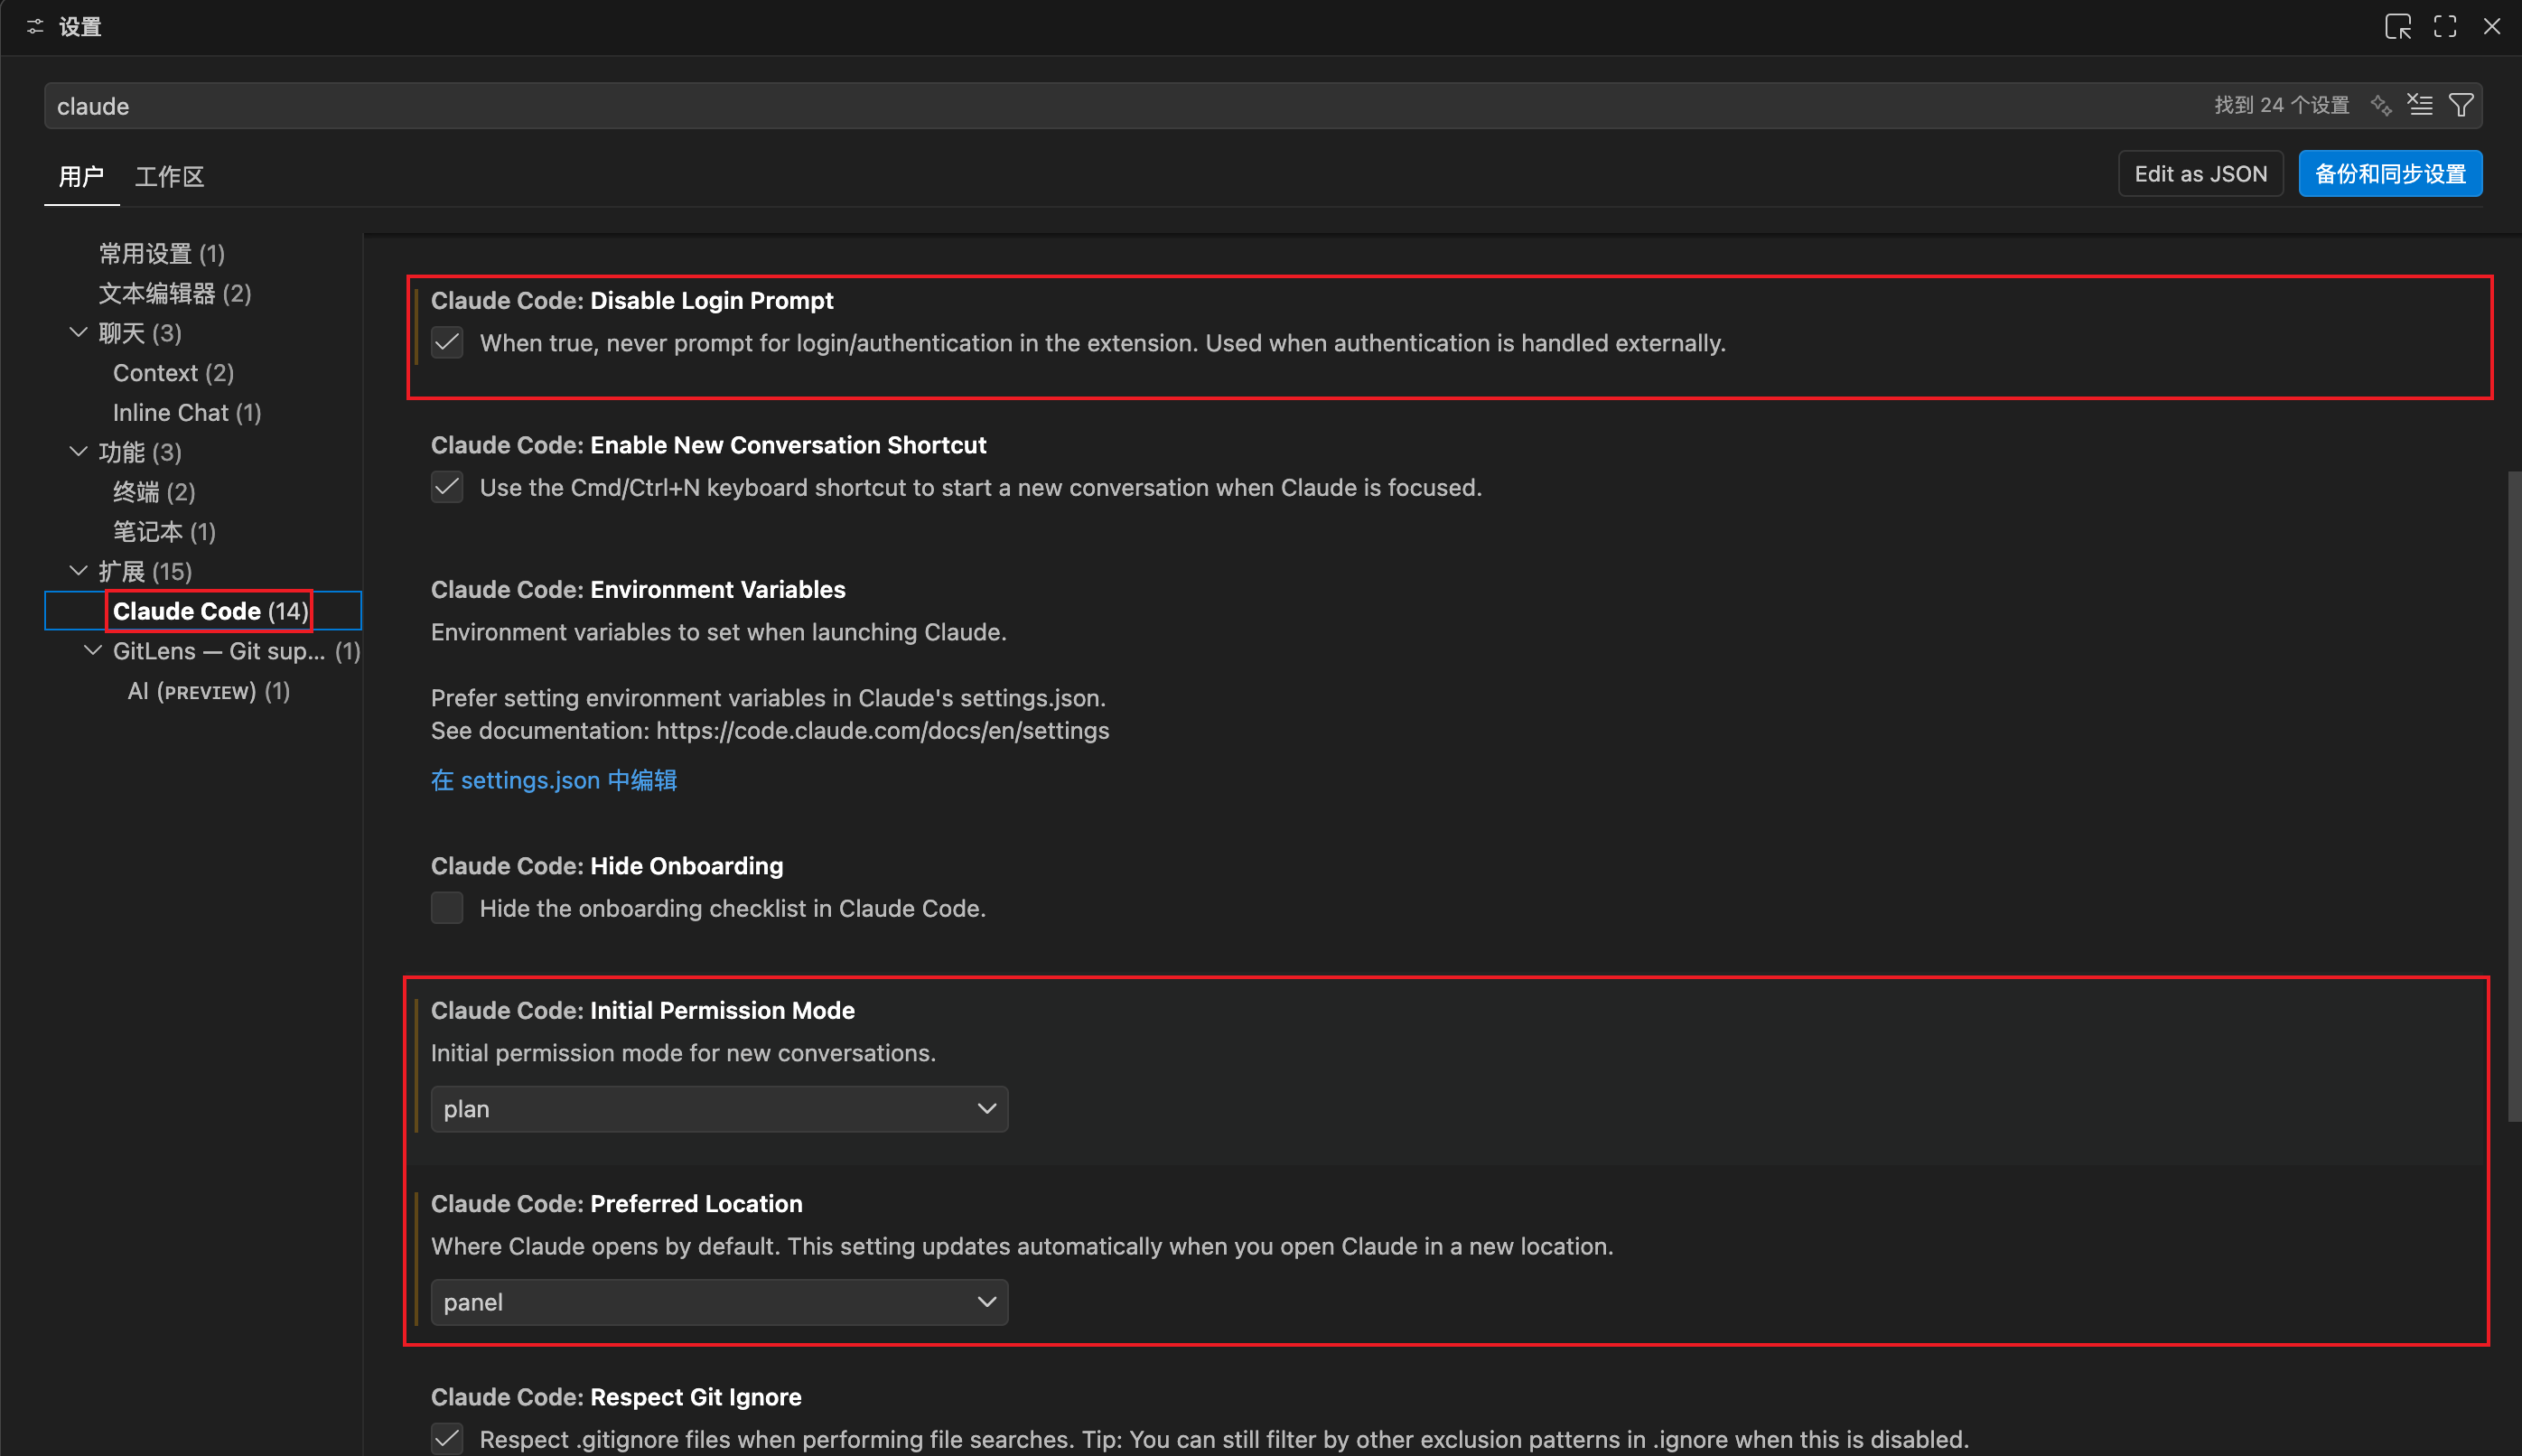Select Claude Code (14) tree entry
Viewport: 2522px width, 1456px height.
[210, 611]
